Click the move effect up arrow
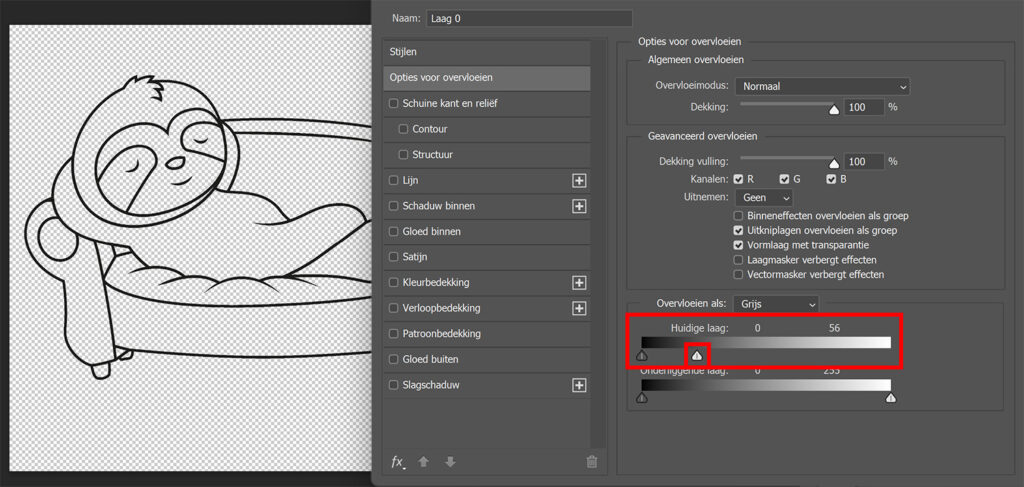Image resolution: width=1024 pixels, height=487 pixels. [424, 462]
